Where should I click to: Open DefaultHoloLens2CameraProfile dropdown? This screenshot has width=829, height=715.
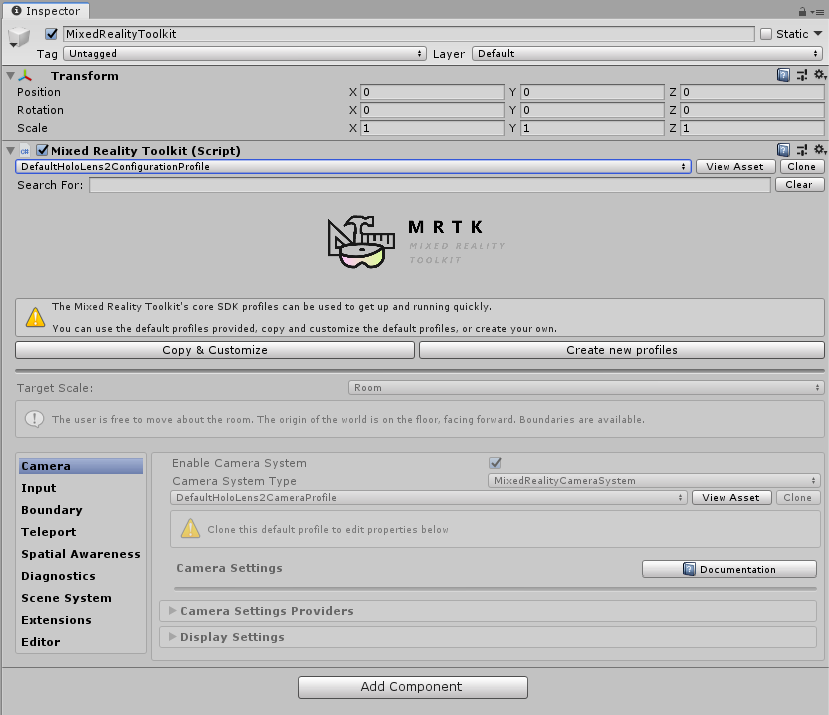[428, 498]
